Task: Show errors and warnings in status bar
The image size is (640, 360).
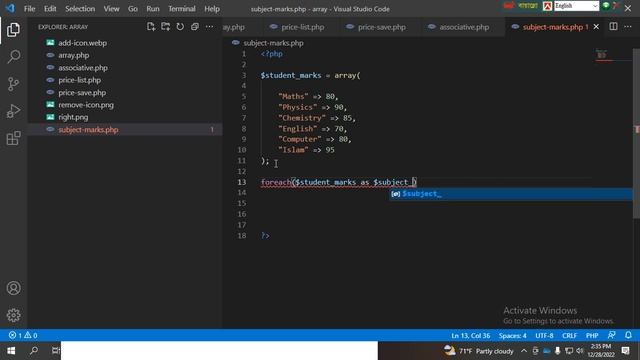Action: 23,335
